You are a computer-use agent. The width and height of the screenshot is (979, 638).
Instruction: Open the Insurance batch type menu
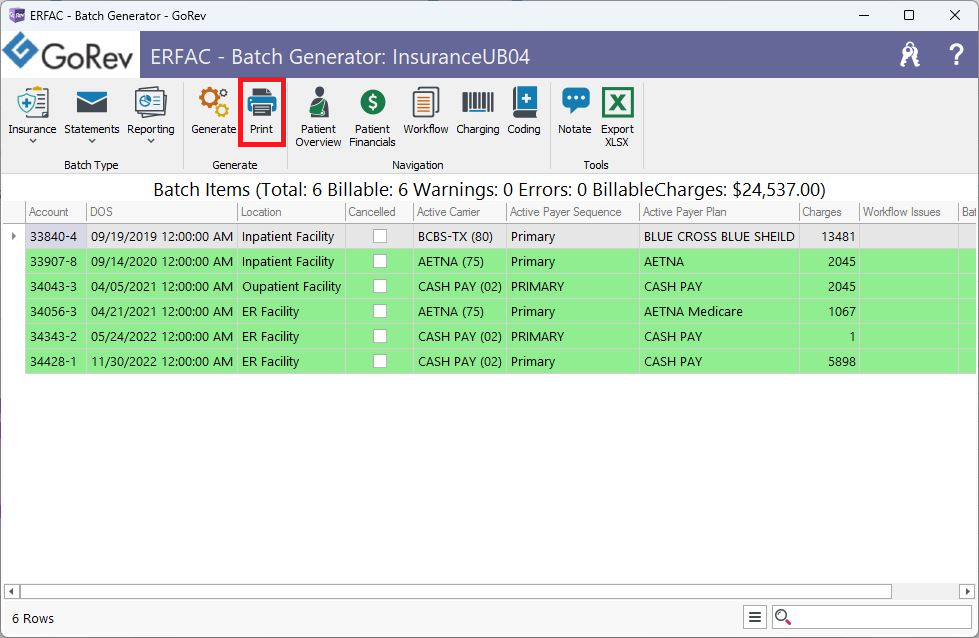[32, 114]
